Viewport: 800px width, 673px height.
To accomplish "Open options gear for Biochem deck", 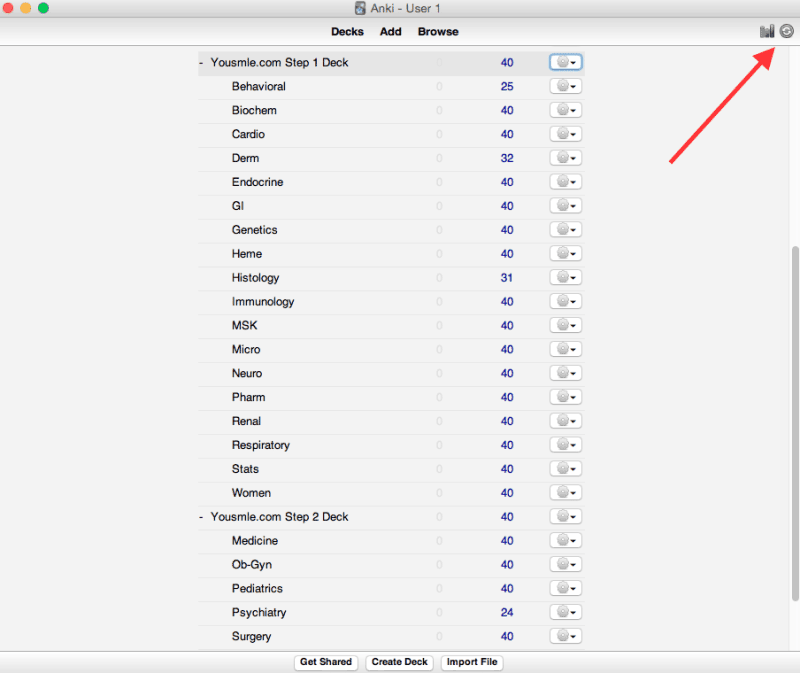I will pos(566,110).
